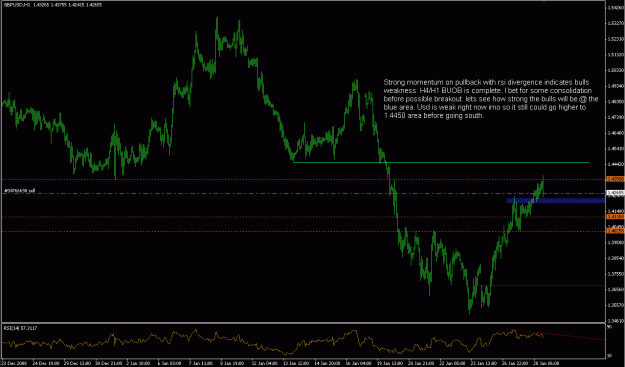625x367 pixels.
Task: Select the dark red horizontal line near the low
Action: pyautogui.click(x=542, y=285)
